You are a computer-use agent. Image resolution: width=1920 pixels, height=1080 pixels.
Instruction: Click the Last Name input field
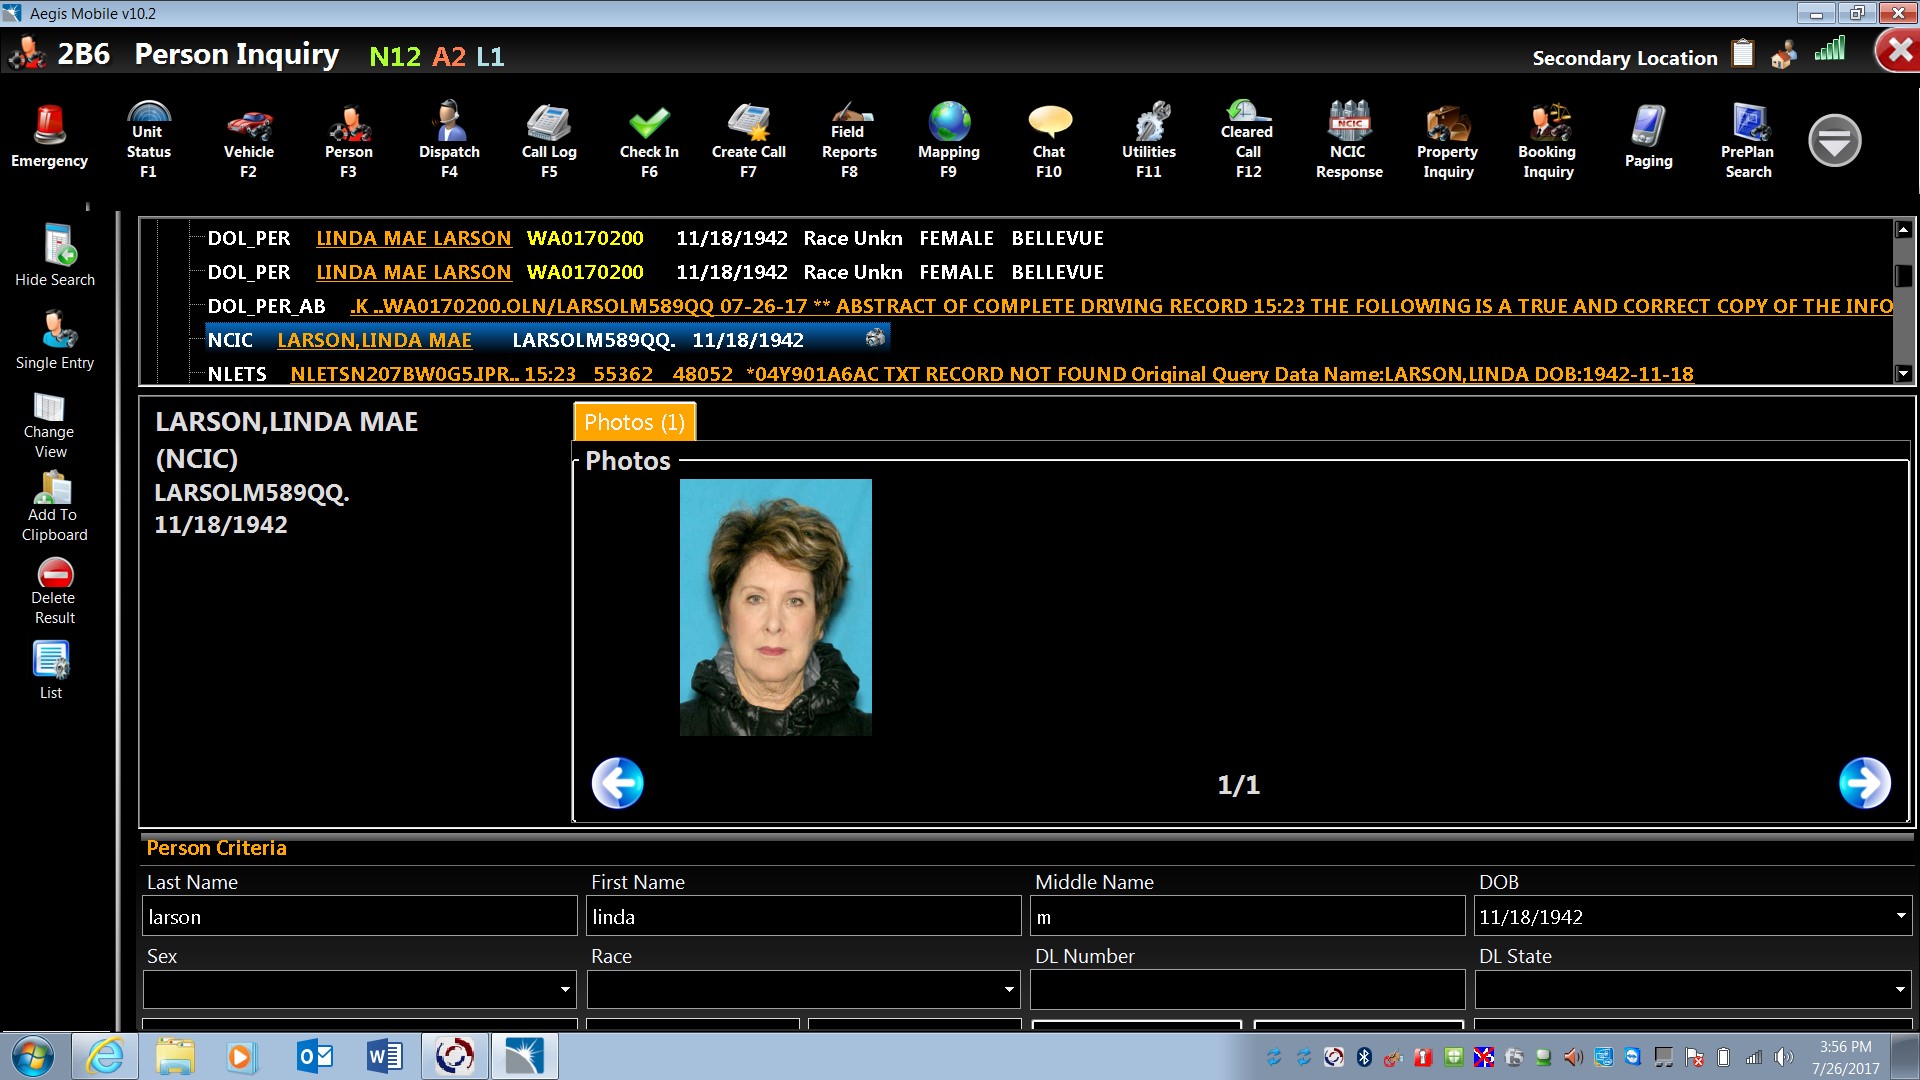(x=360, y=916)
